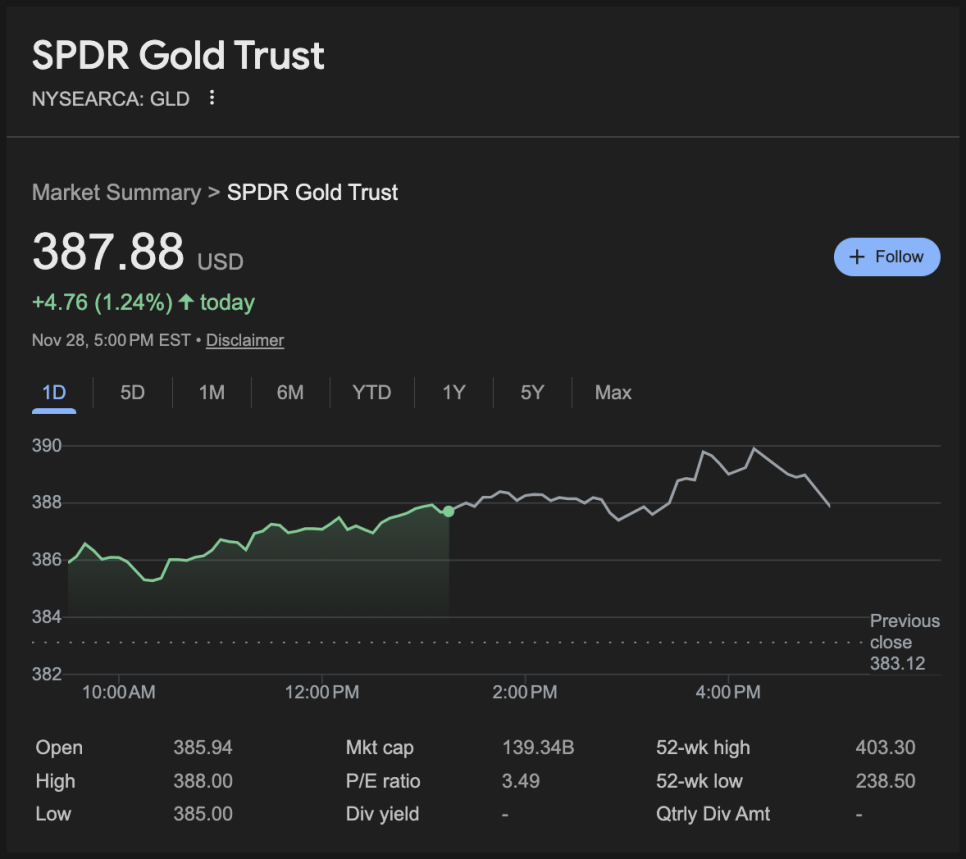This screenshot has height=859, width=966.
Task: Show the 1M chart range
Action: point(211,393)
